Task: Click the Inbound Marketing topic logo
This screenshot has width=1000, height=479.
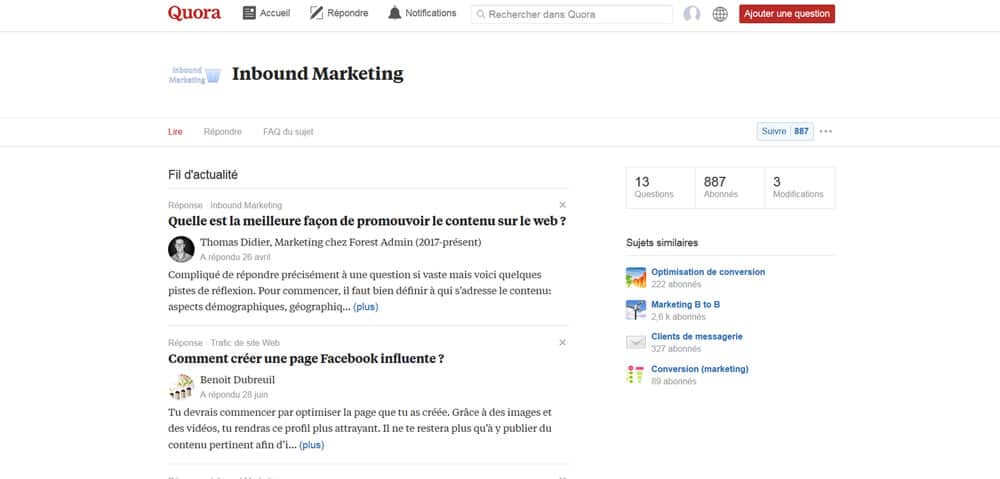Action: tap(195, 75)
